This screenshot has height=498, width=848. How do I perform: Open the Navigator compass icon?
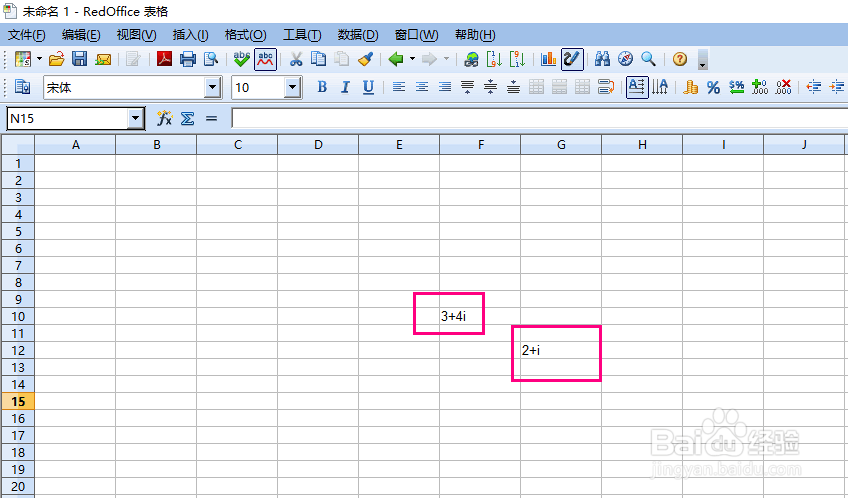pos(626,59)
